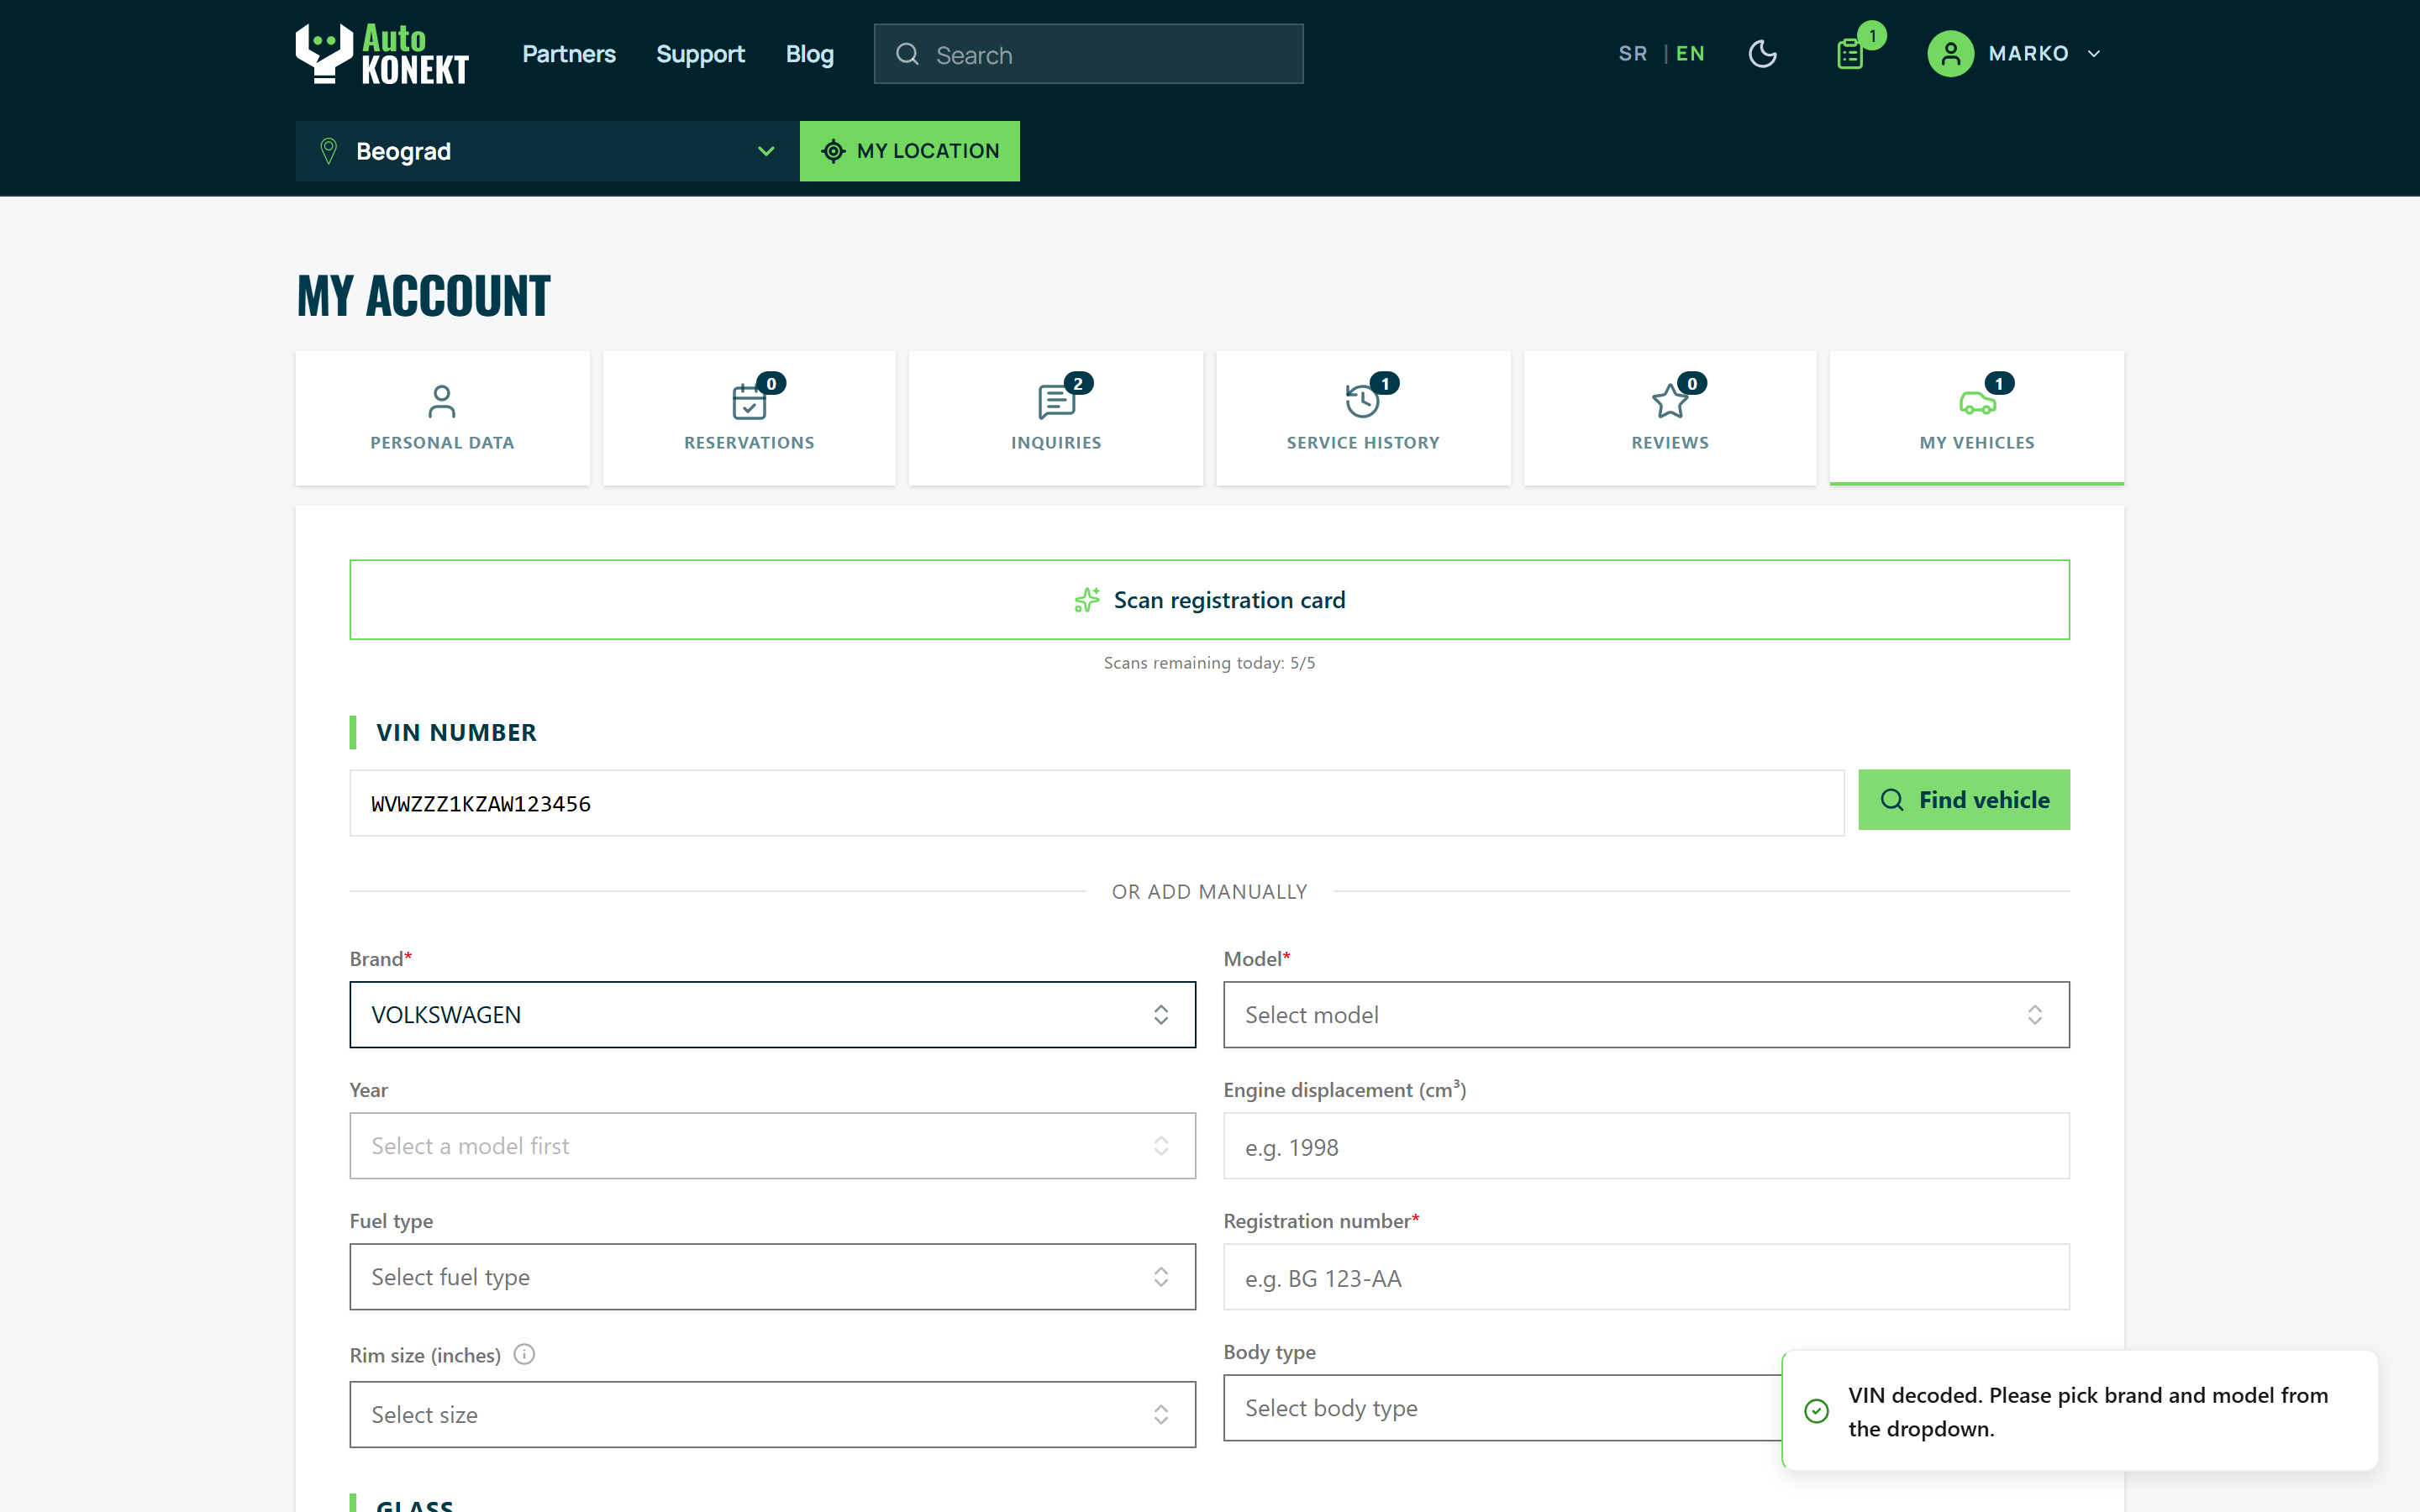
Task: Open the Select size rim dropdown
Action: [772, 1415]
